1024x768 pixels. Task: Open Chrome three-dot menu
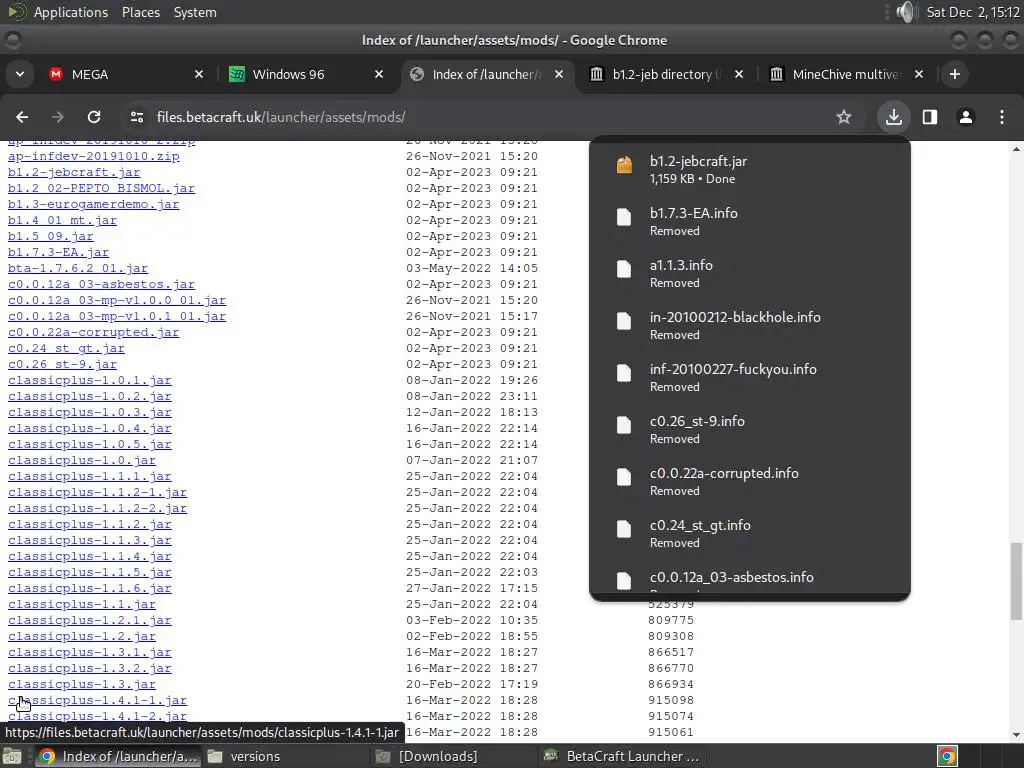pos(1002,117)
